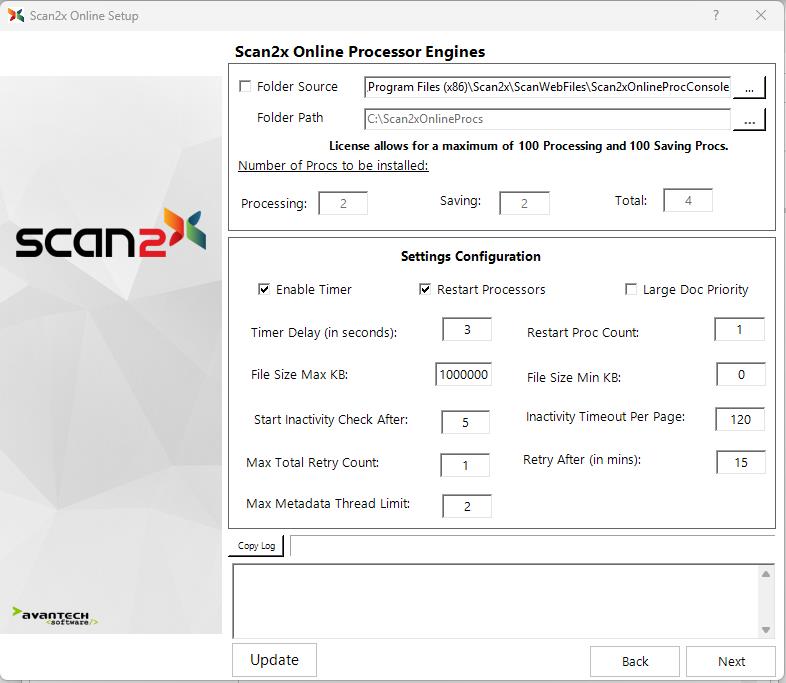Click the Scan2x app icon in title bar

click(16, 16)
